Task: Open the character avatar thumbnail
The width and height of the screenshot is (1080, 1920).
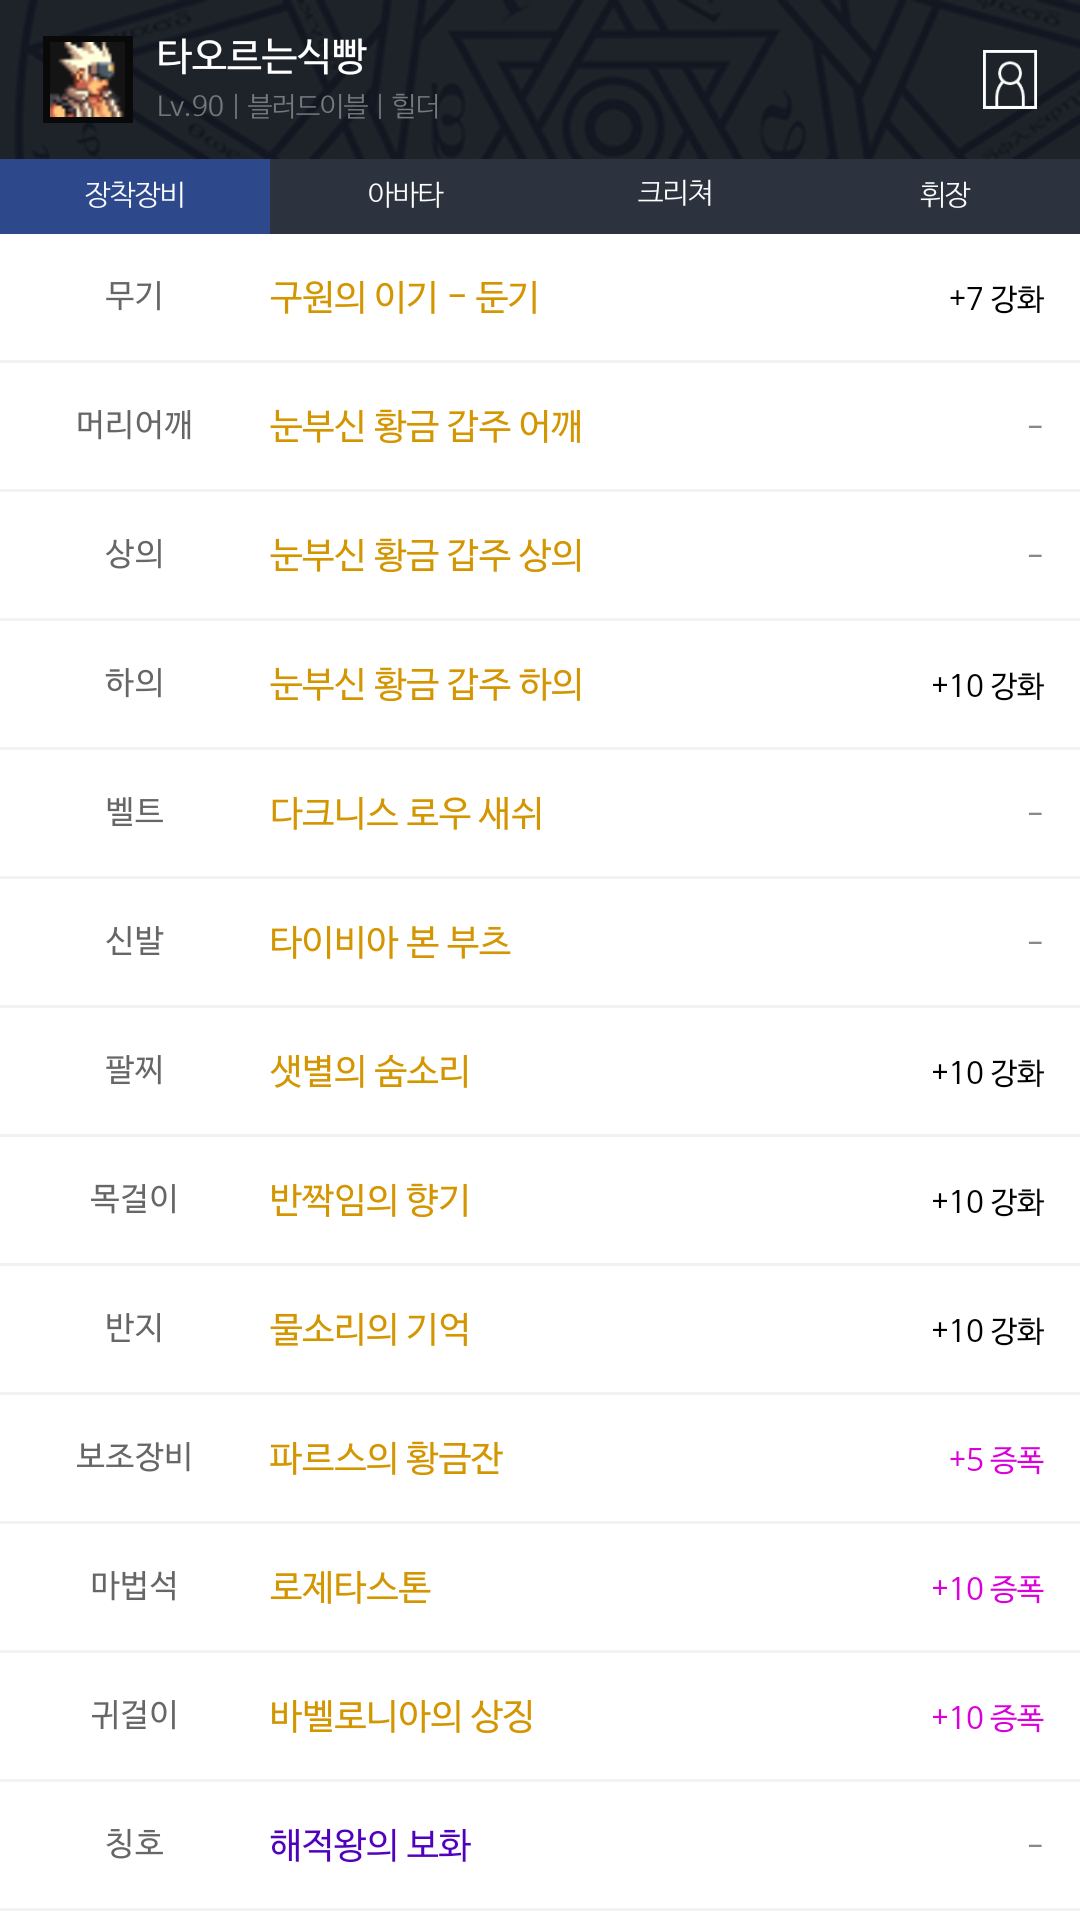Action: pos(88,79)
